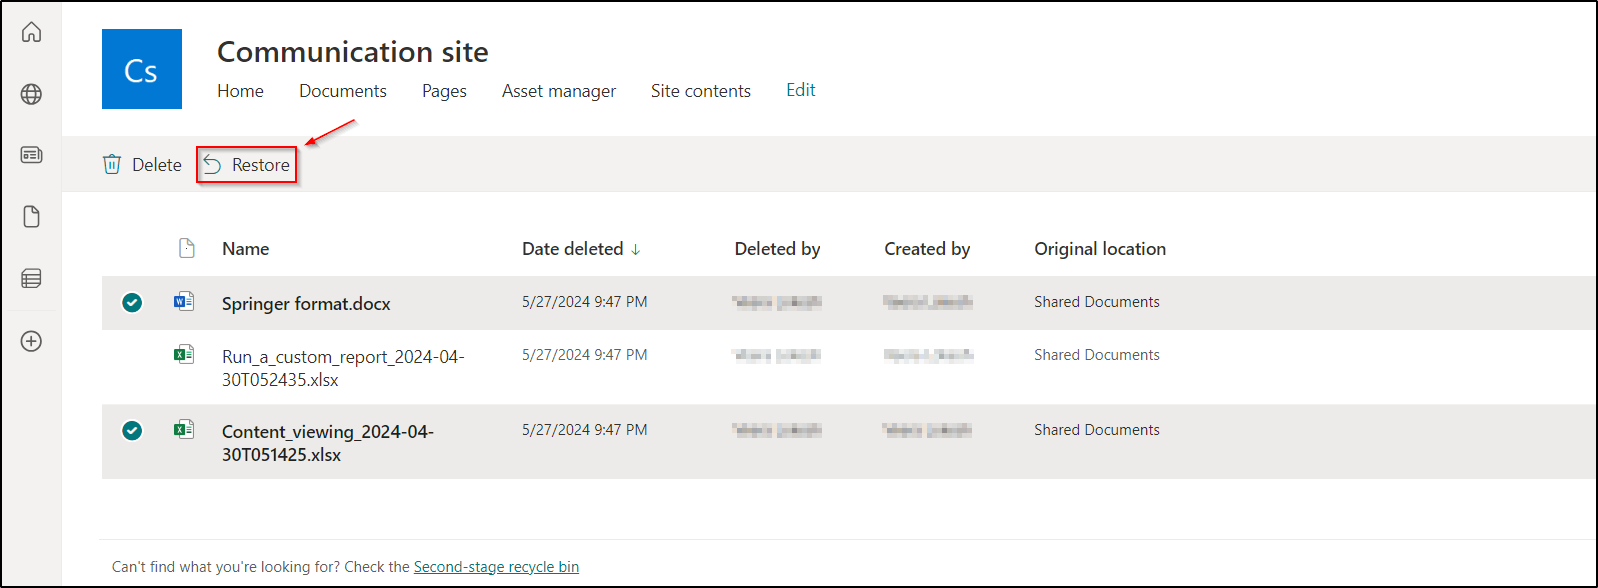Open the globe sites icon in sidebar

32,94
